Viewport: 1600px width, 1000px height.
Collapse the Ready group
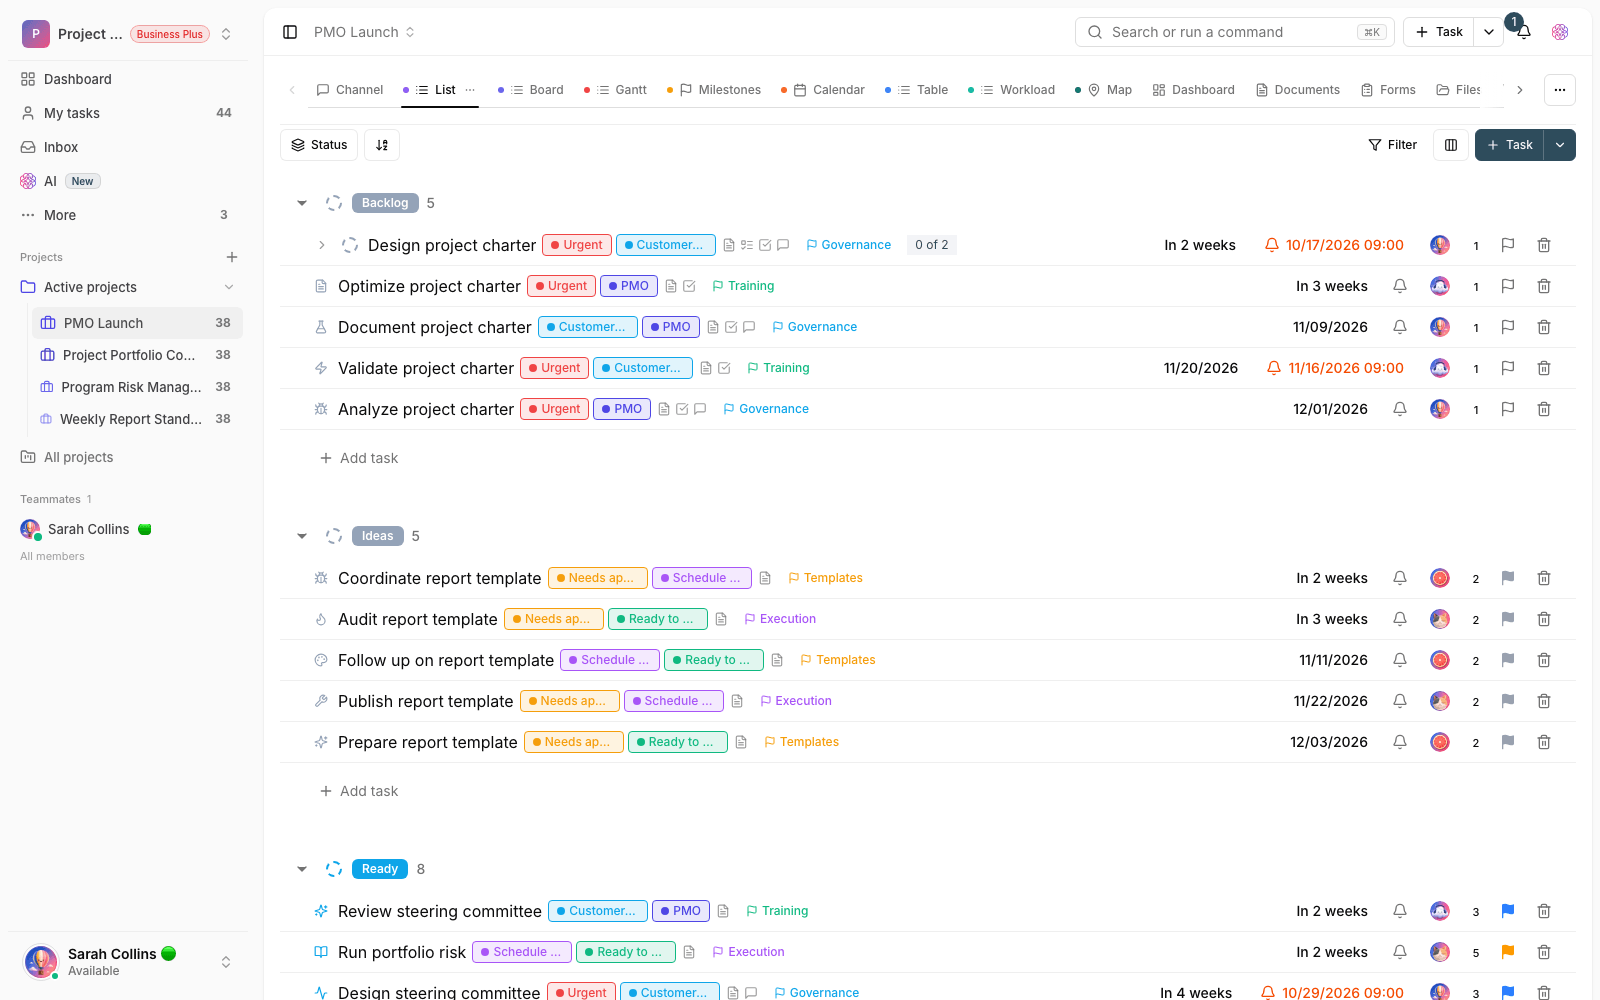tap(302, 869)
